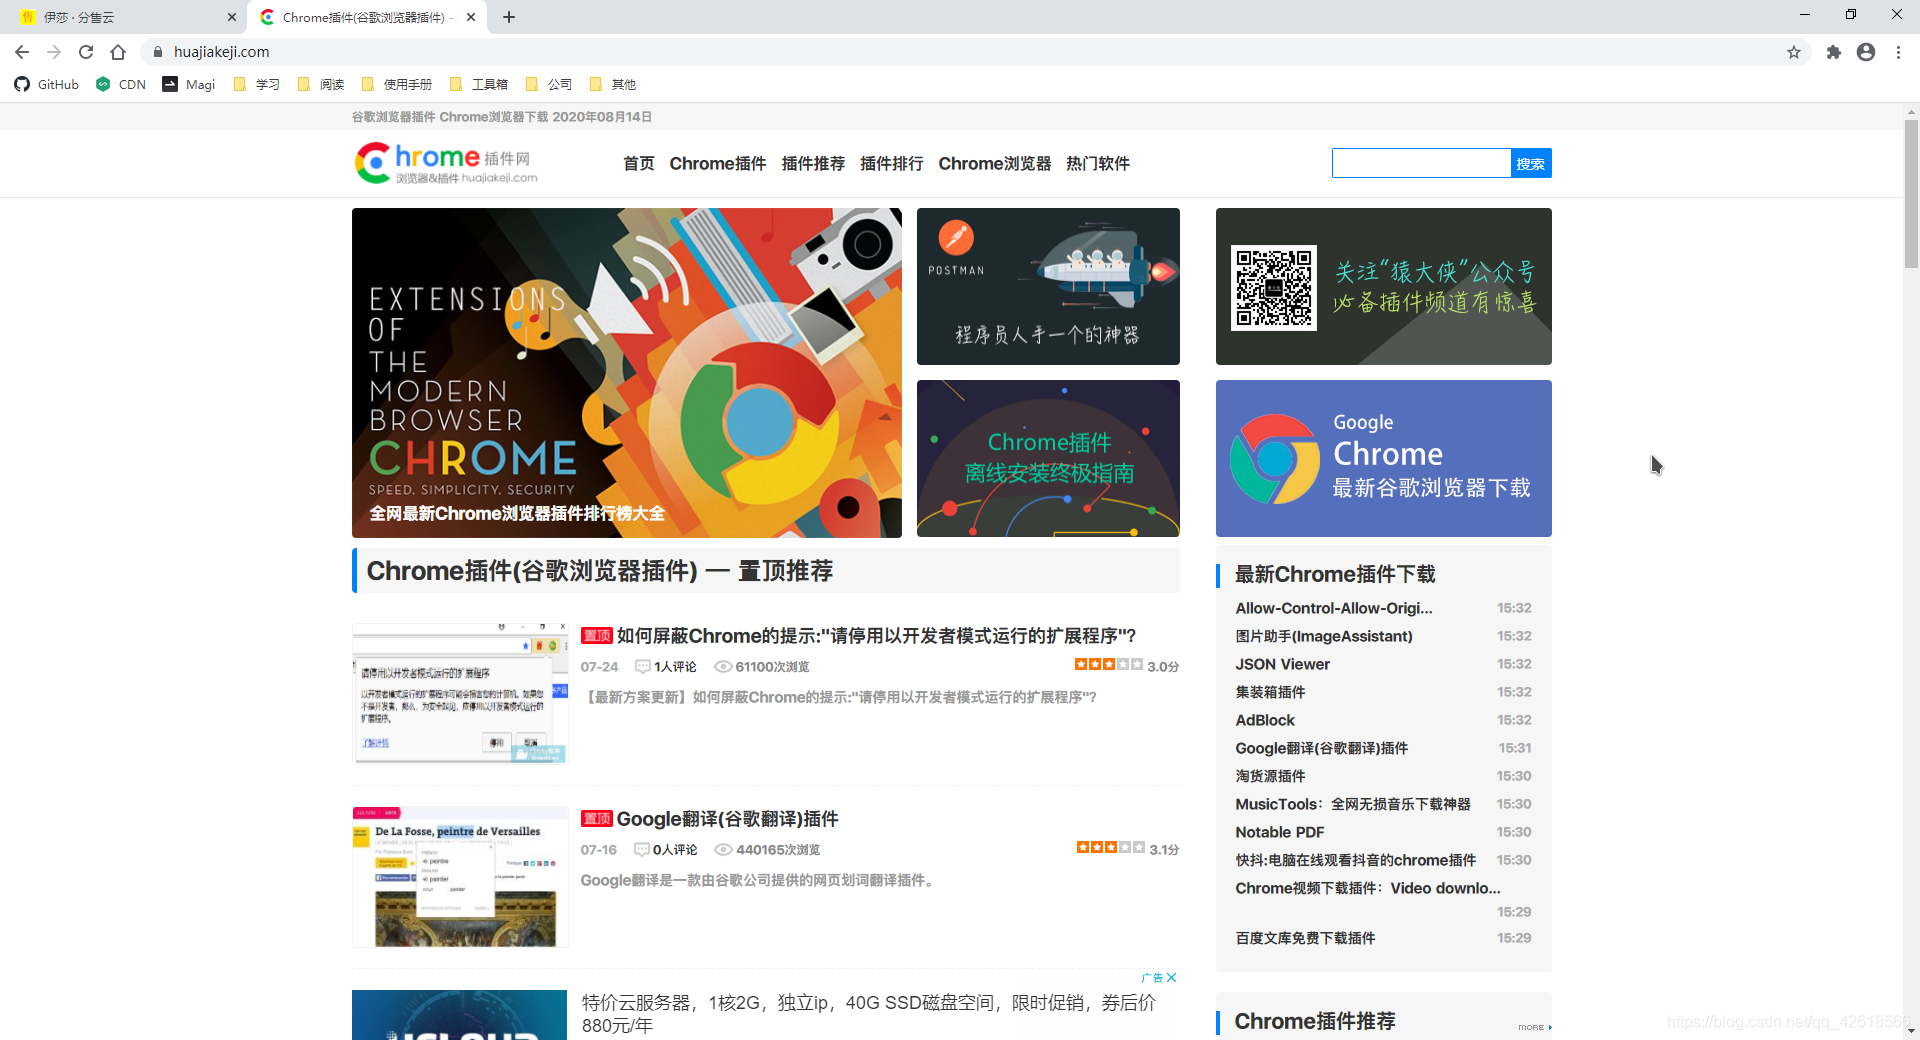
Task: Click the Chrome插件网 site logo
Action: (446, 163)
